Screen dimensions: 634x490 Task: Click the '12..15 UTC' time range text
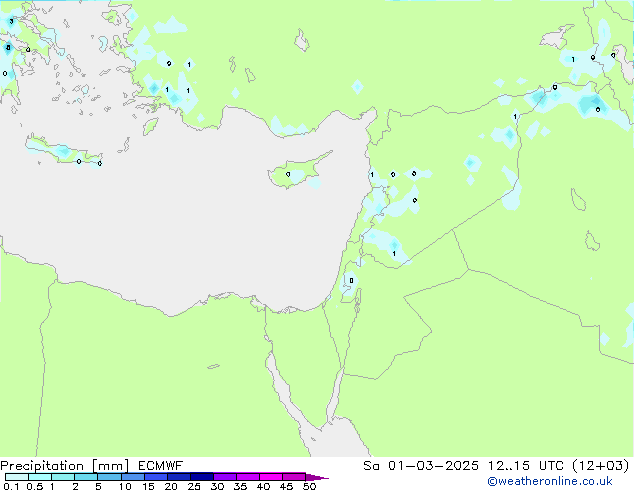click(x=525, y=466)
